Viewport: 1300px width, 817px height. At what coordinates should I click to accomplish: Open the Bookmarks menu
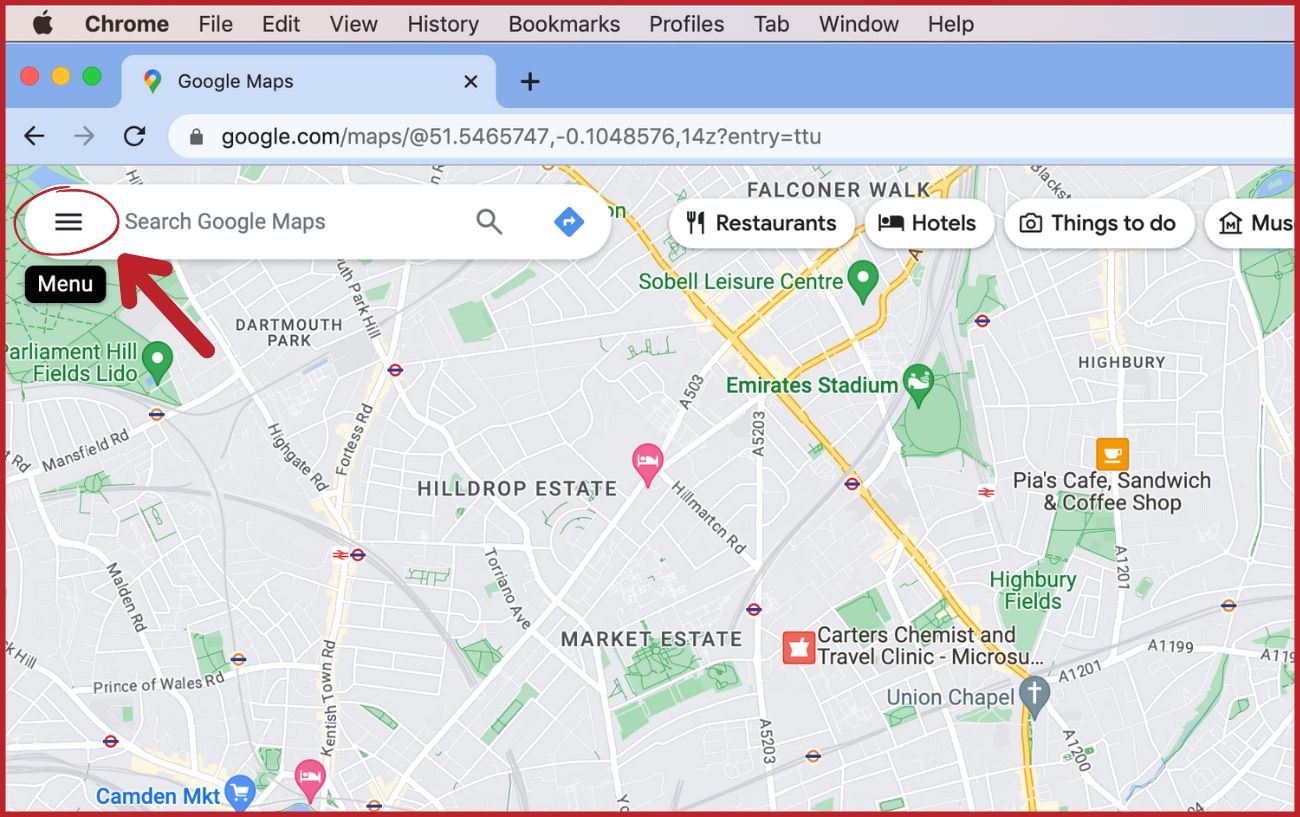point(564,23)
